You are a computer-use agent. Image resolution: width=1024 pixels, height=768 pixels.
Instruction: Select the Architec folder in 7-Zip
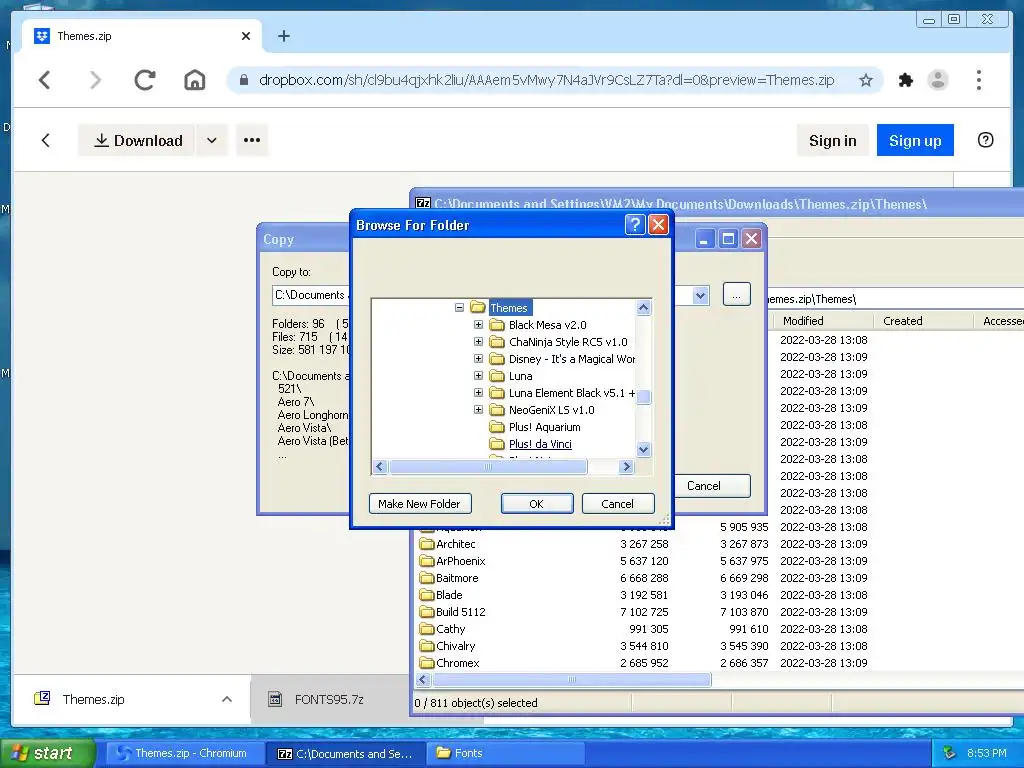(x=456, y=544)
